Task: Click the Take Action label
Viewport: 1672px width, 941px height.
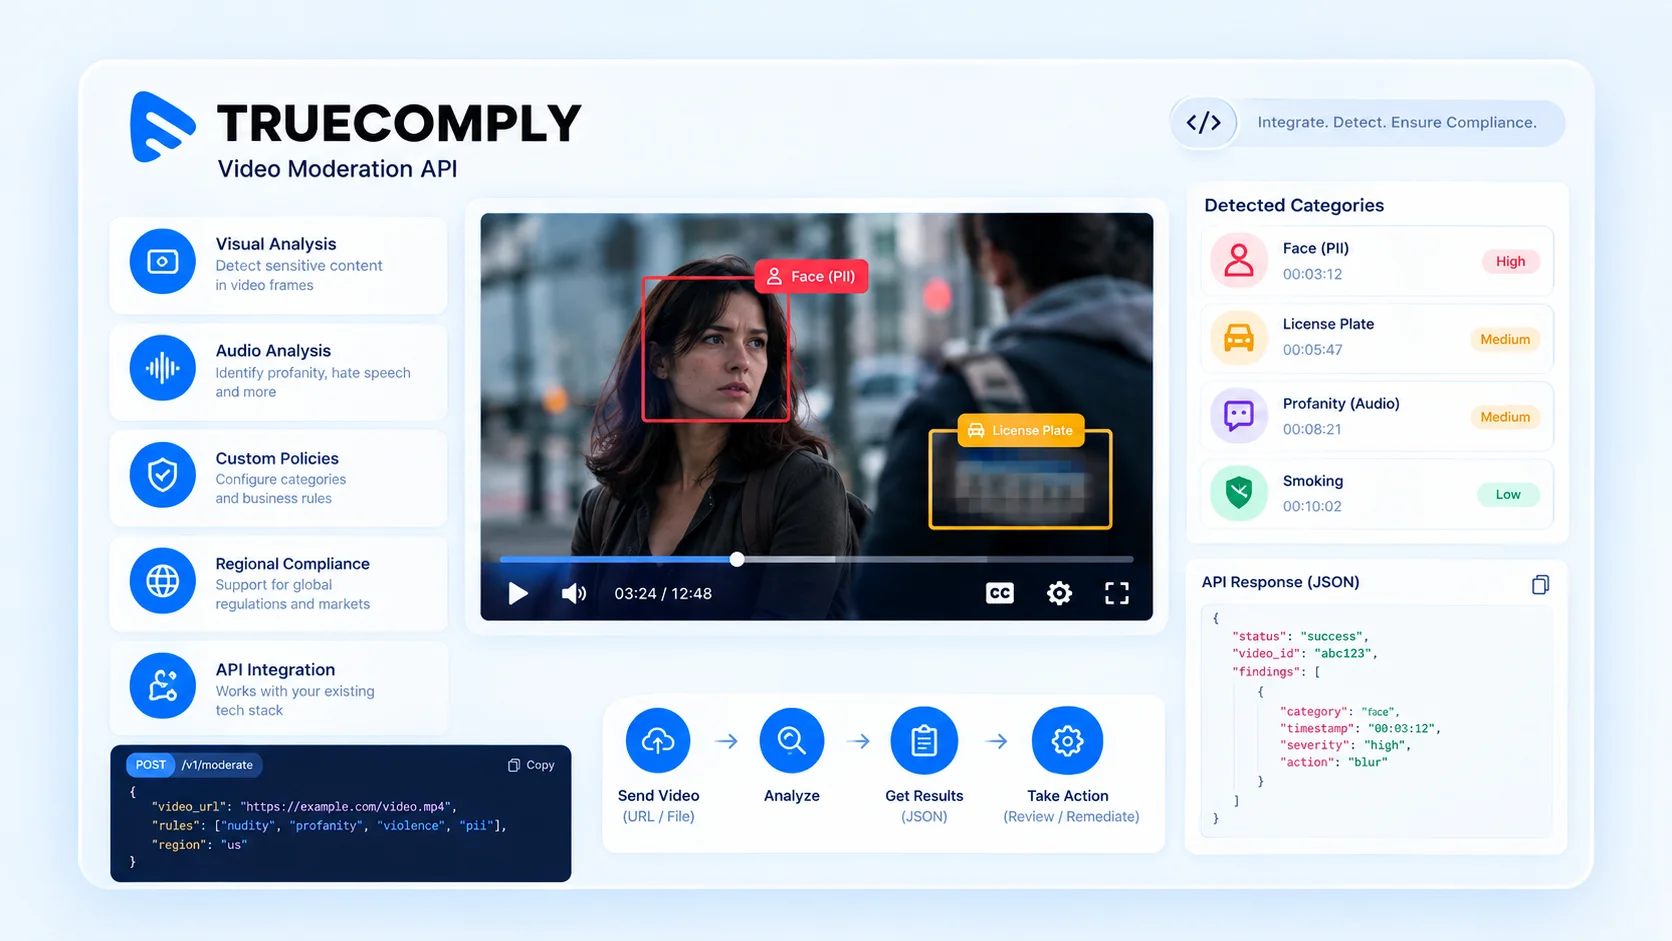Action: coord(1067,796)
